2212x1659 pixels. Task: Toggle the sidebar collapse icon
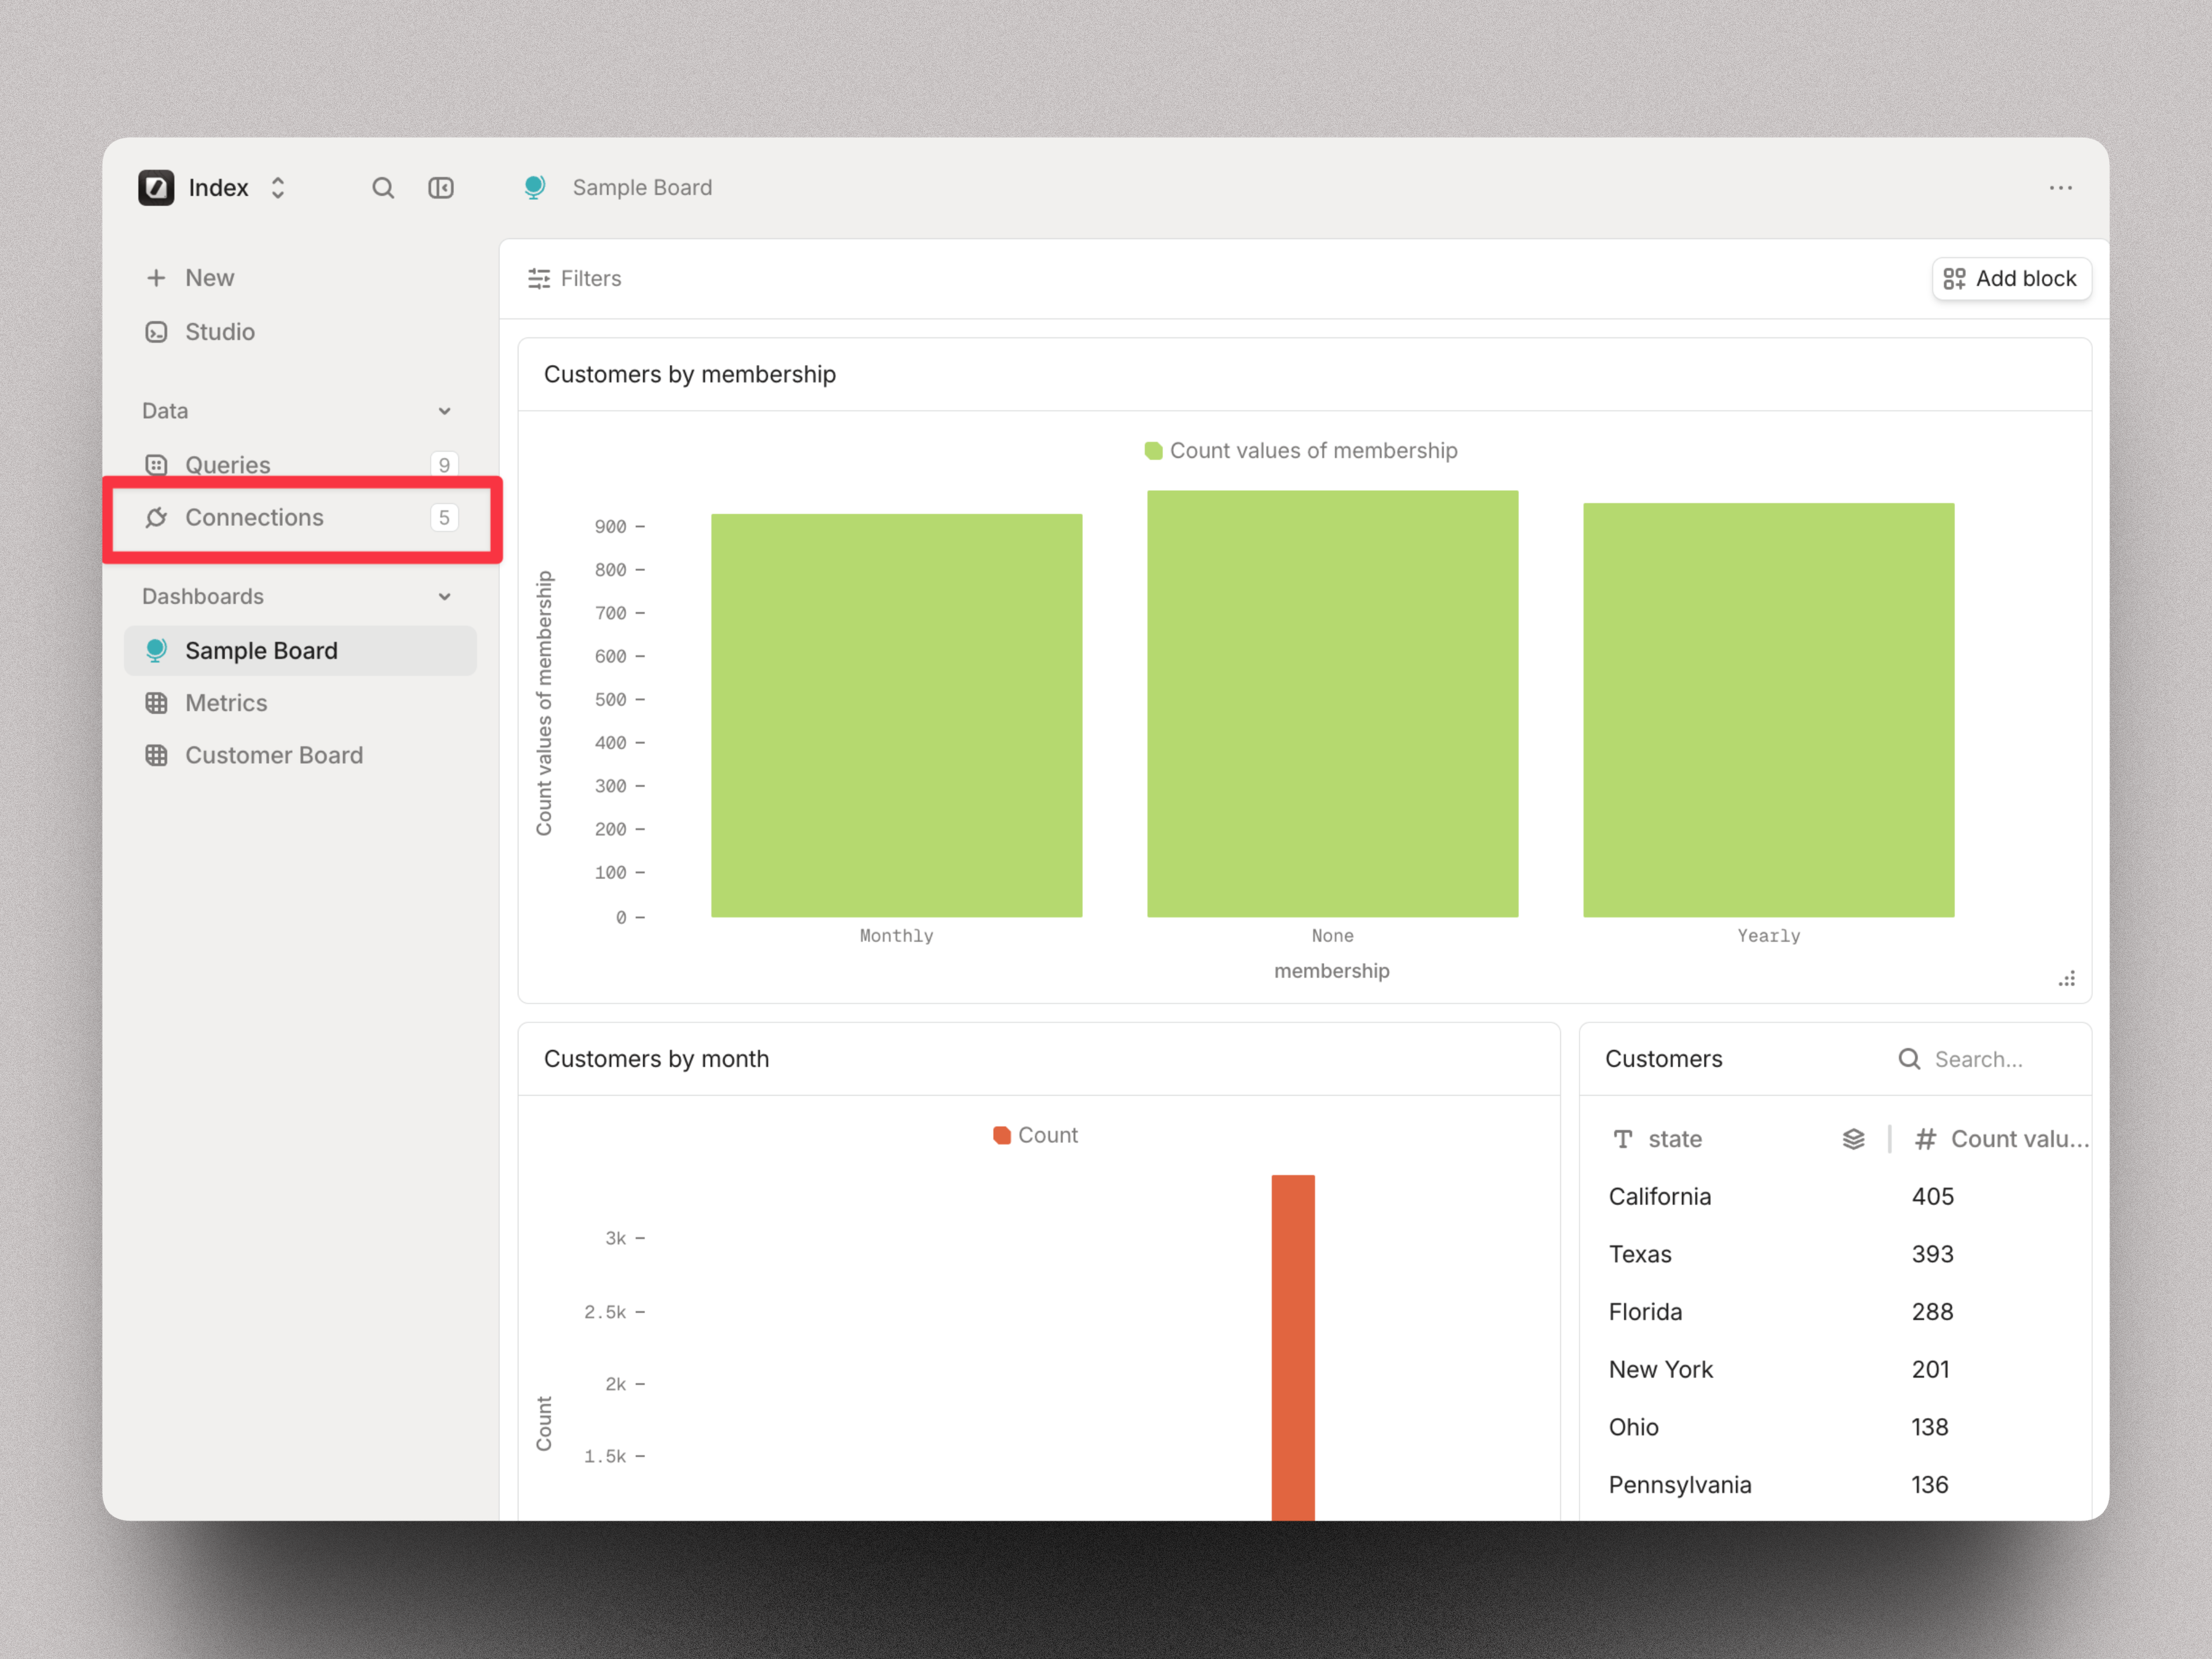pos(441,188)
